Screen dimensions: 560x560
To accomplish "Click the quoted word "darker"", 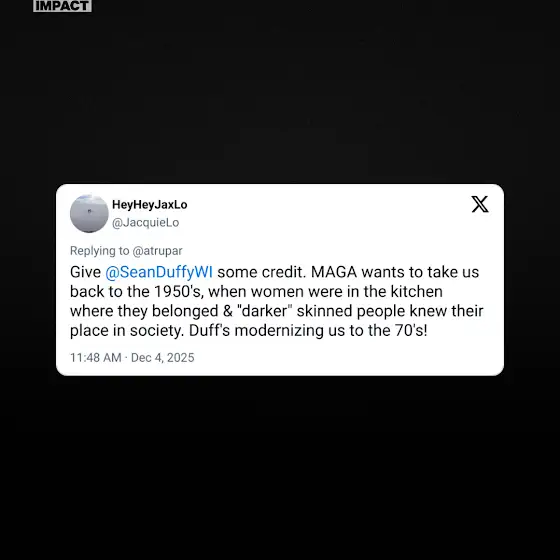I will 265,311.
